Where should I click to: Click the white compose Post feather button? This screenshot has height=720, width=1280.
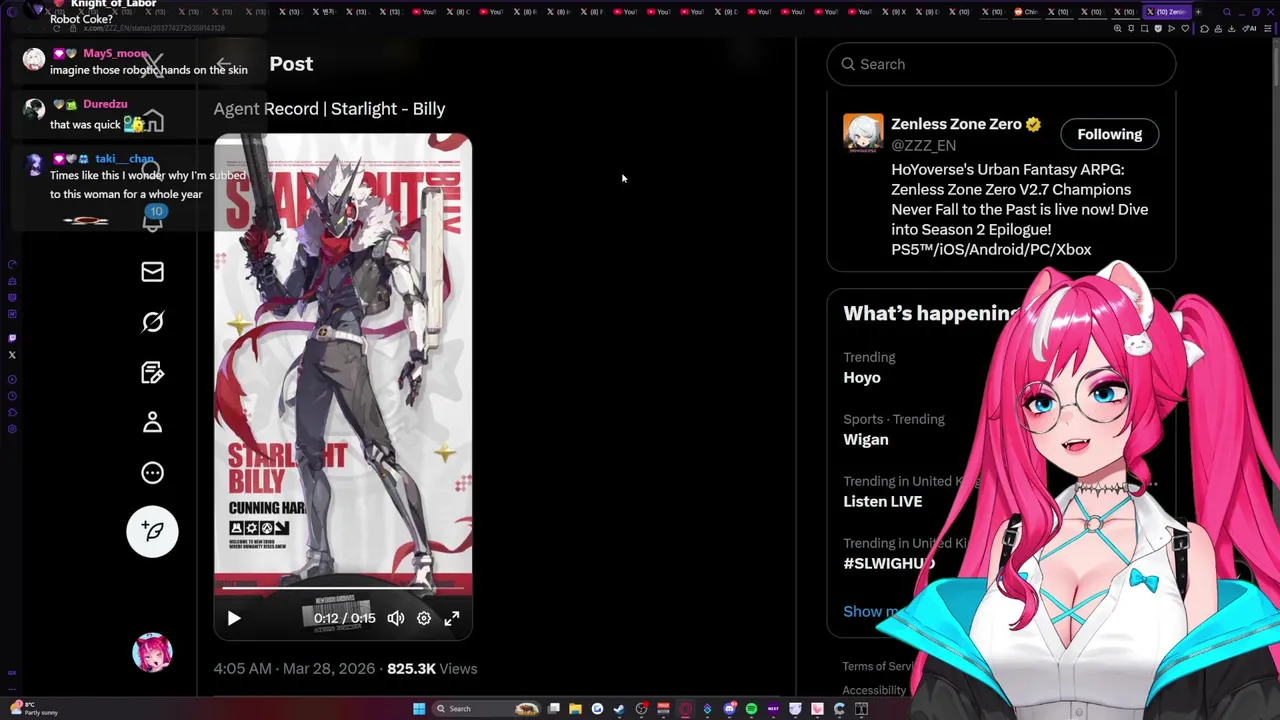(152, 531)
